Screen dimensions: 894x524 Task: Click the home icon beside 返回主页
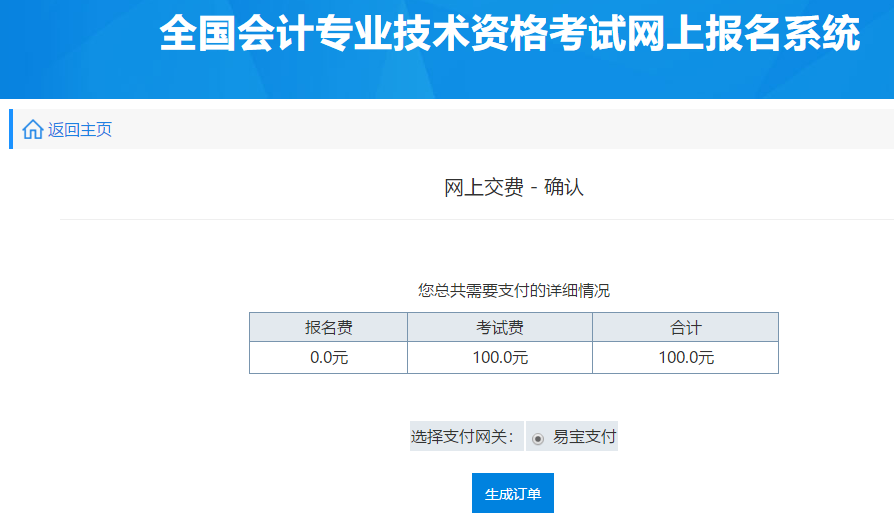33,129
